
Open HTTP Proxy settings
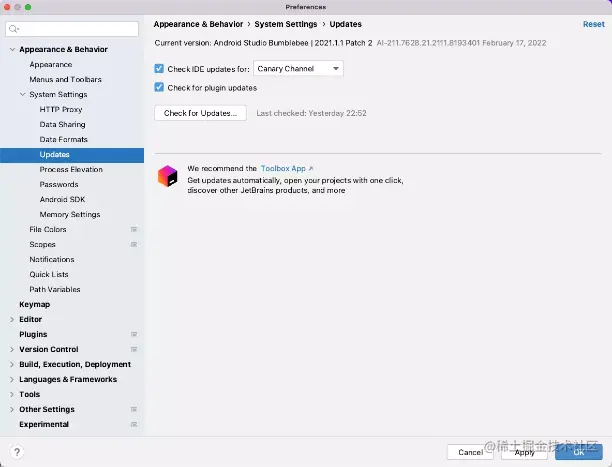pyautogui.click(x=61, y=109)
